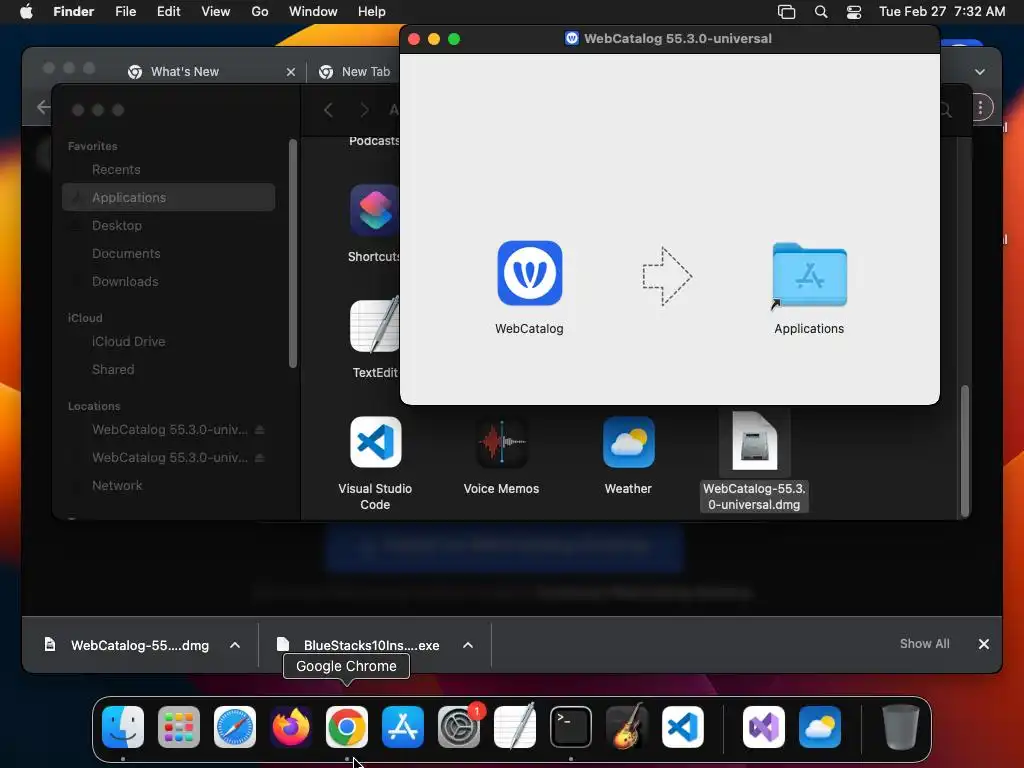Open blue Visual Studio Code Dock icon
The height and width of the screenshot is (768, 1024).
(682, 727)
